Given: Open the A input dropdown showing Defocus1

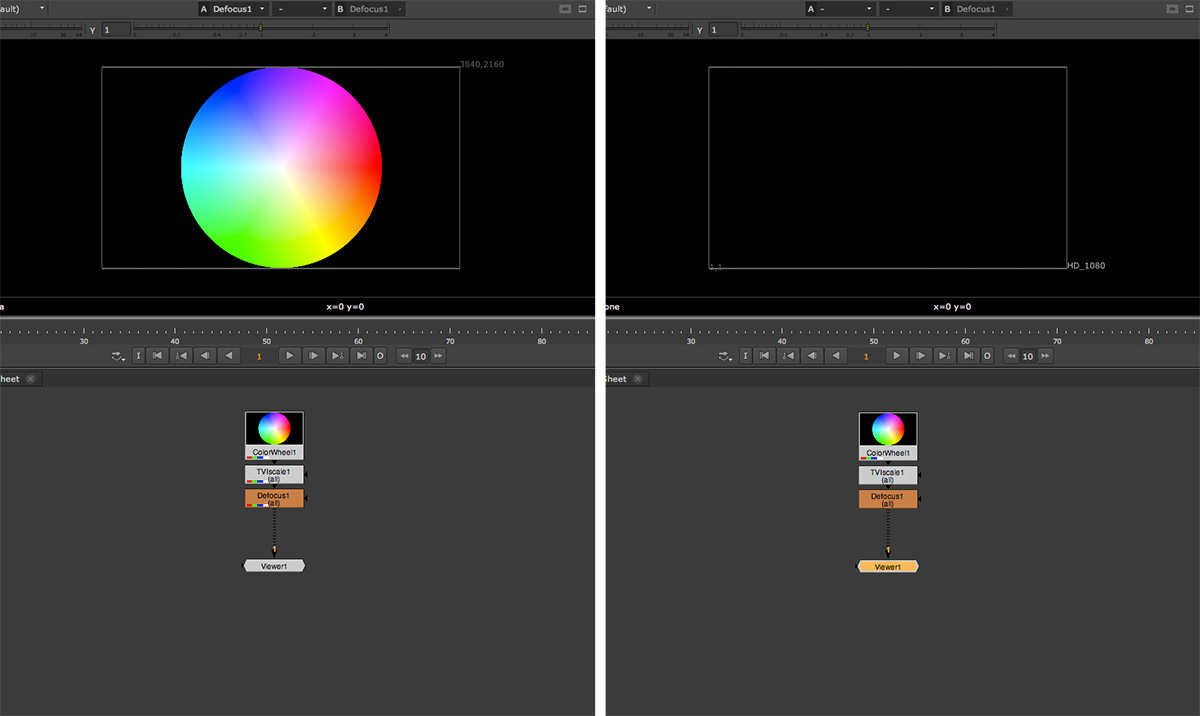Looking at the screenshot, I should [x=240, y=9].
